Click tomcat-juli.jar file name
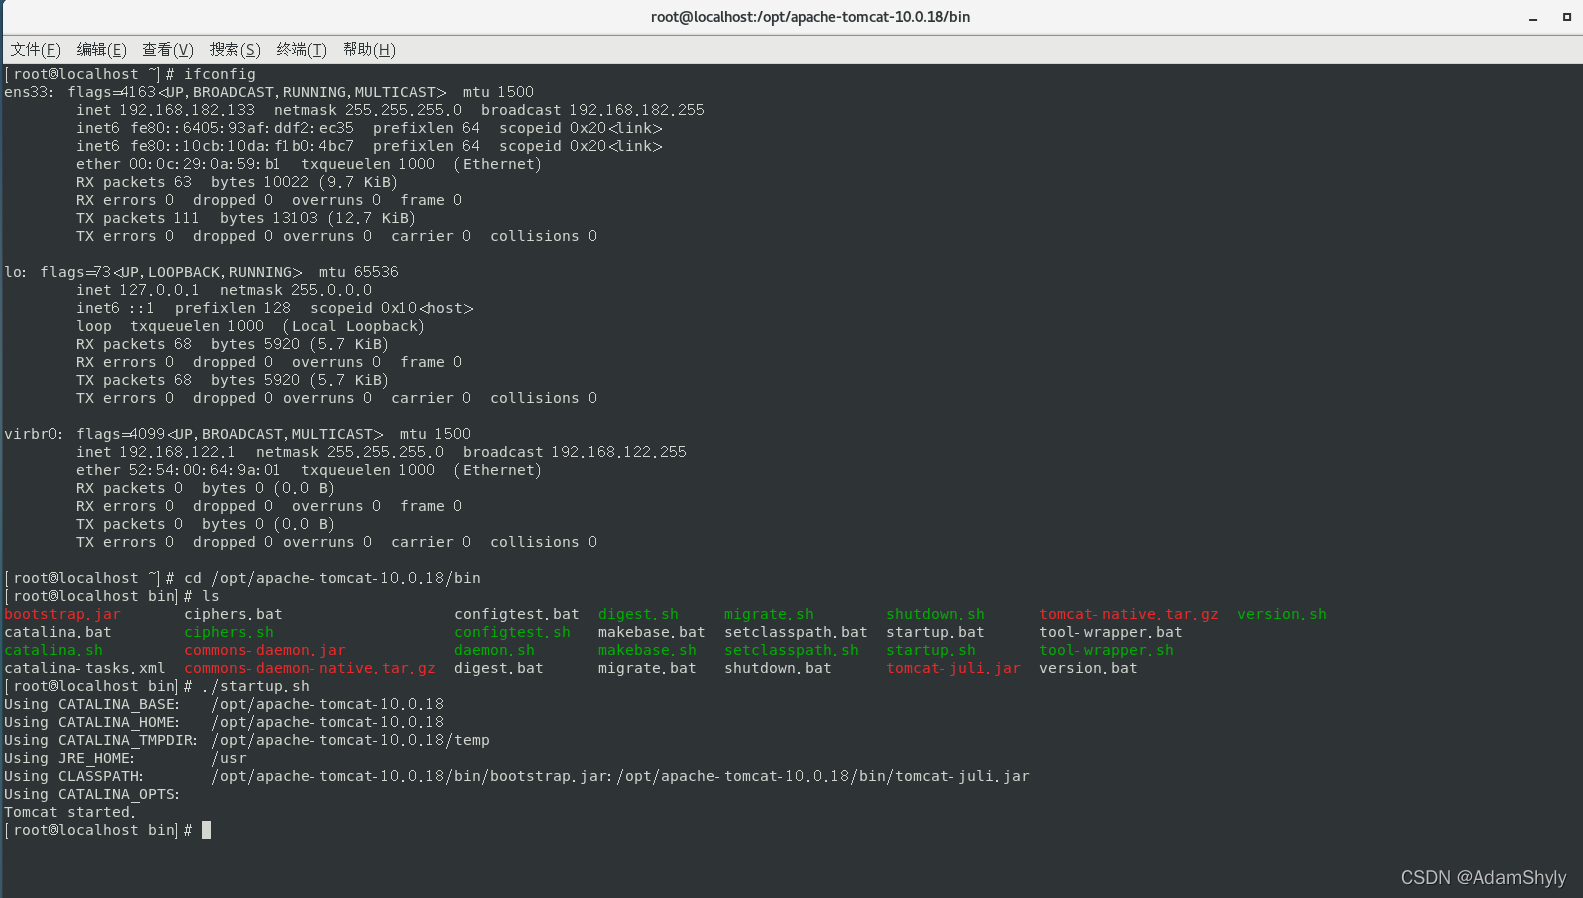Viewport: 1583px width, 898px height. 953,668
